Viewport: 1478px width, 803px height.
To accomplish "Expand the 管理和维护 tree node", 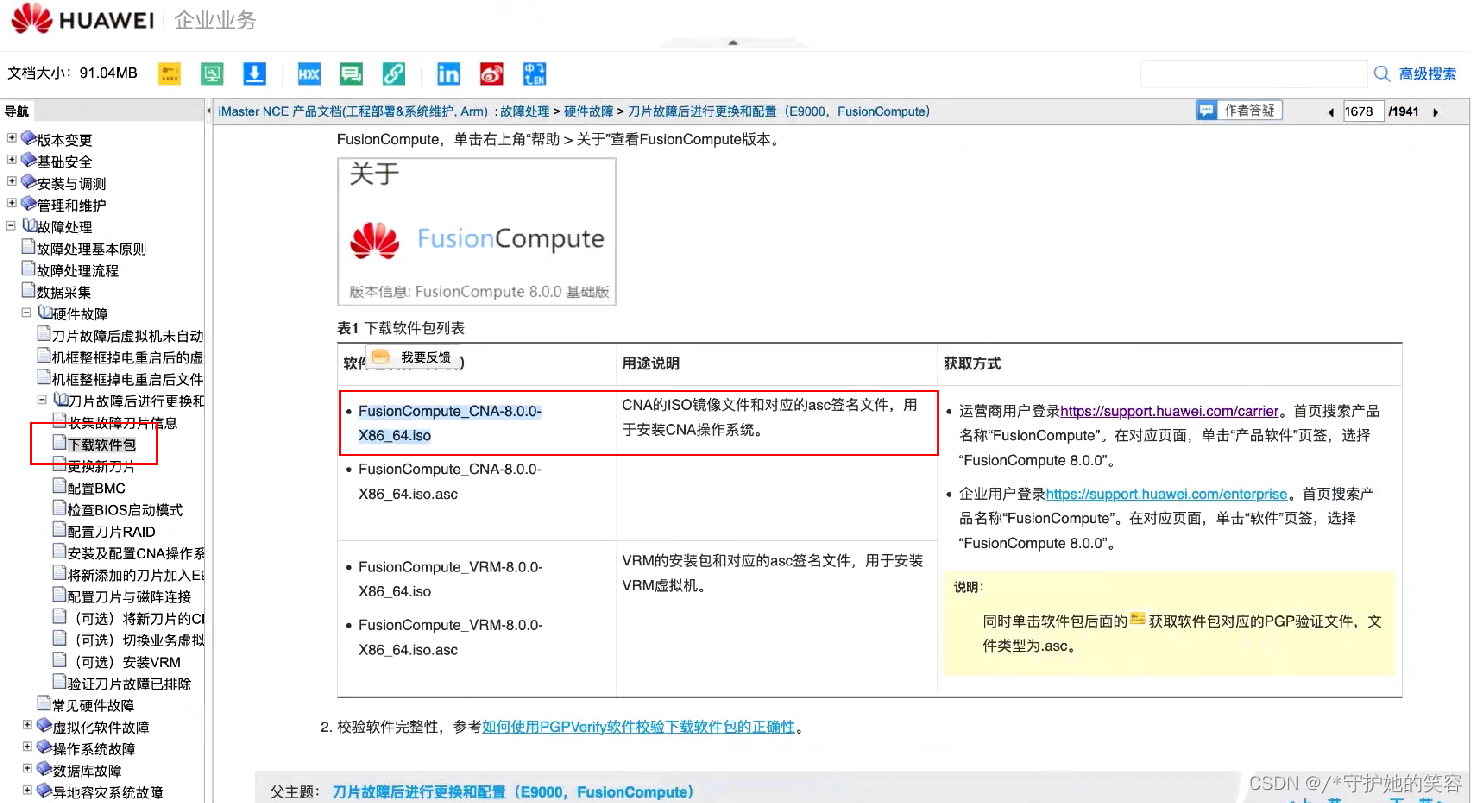I will pos(11,204).
